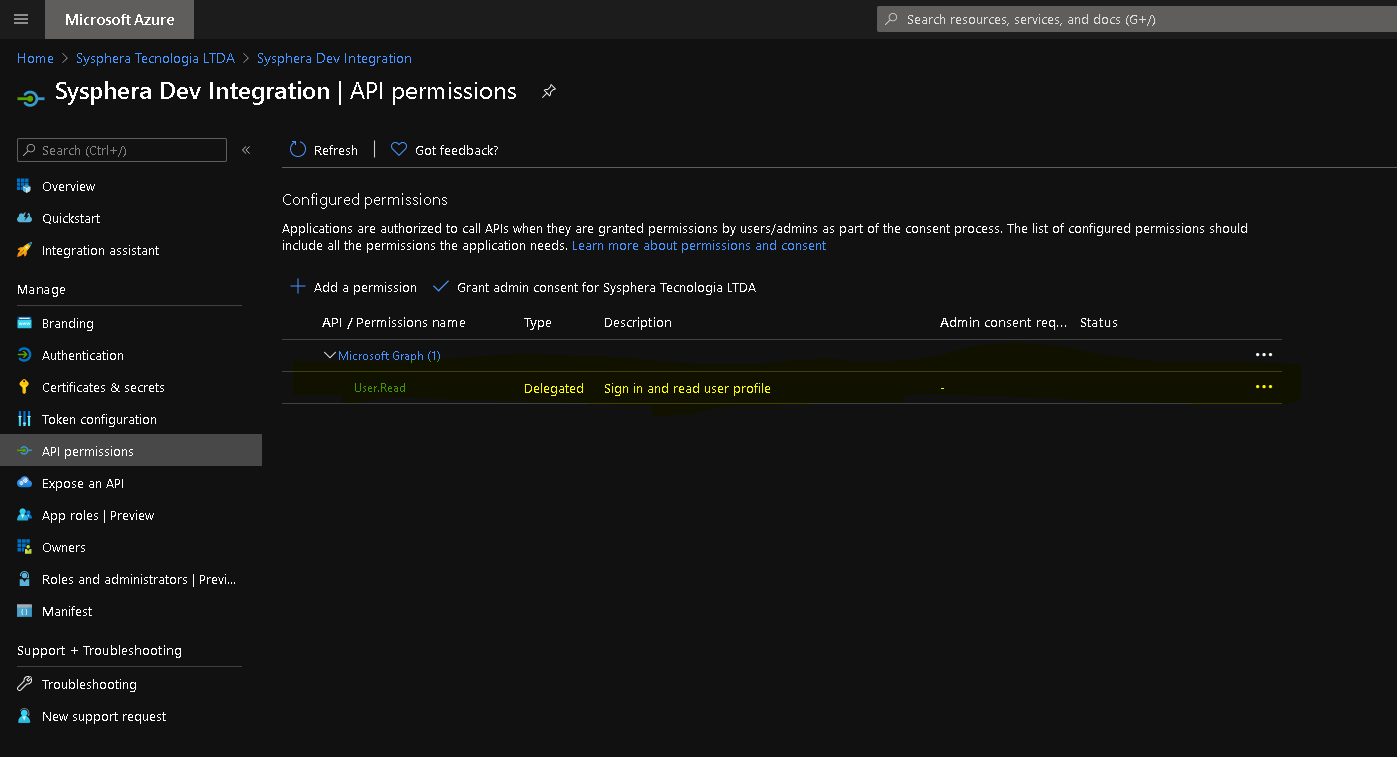This screenshot has height=757, width=1397.
Task: Click the Refresh button
Action: [324, 150]
